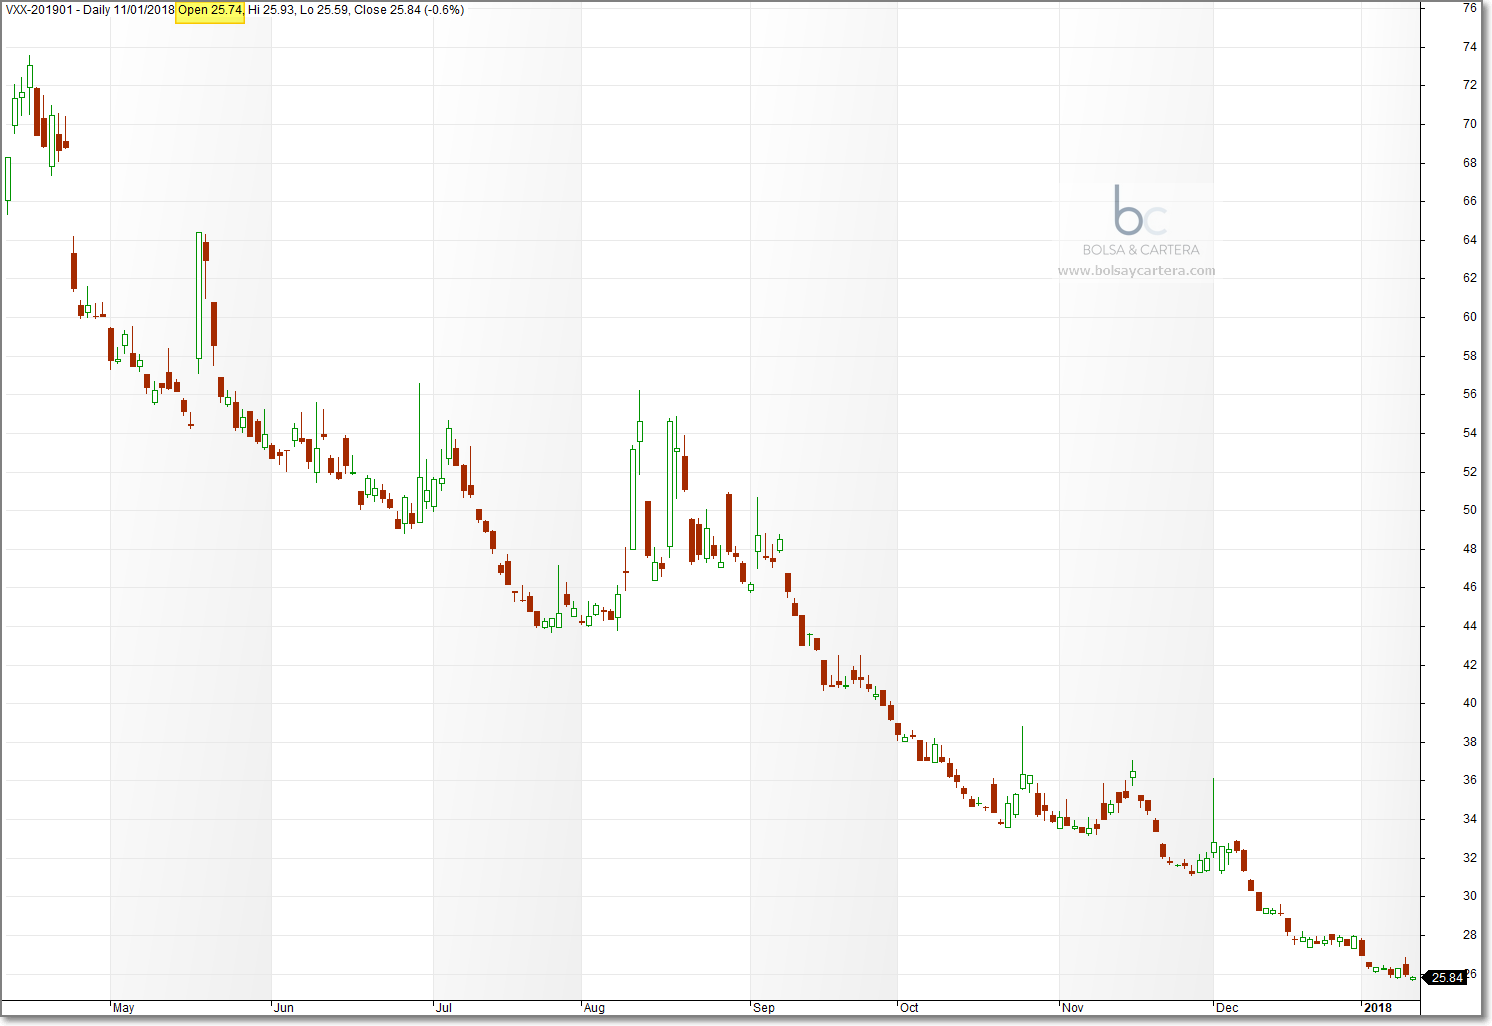Click the highlighted Open 25.74 value
Image resolution: width=1492 pixels, height=1026 pixels.
pyautogui.click(x=210, y=10)
